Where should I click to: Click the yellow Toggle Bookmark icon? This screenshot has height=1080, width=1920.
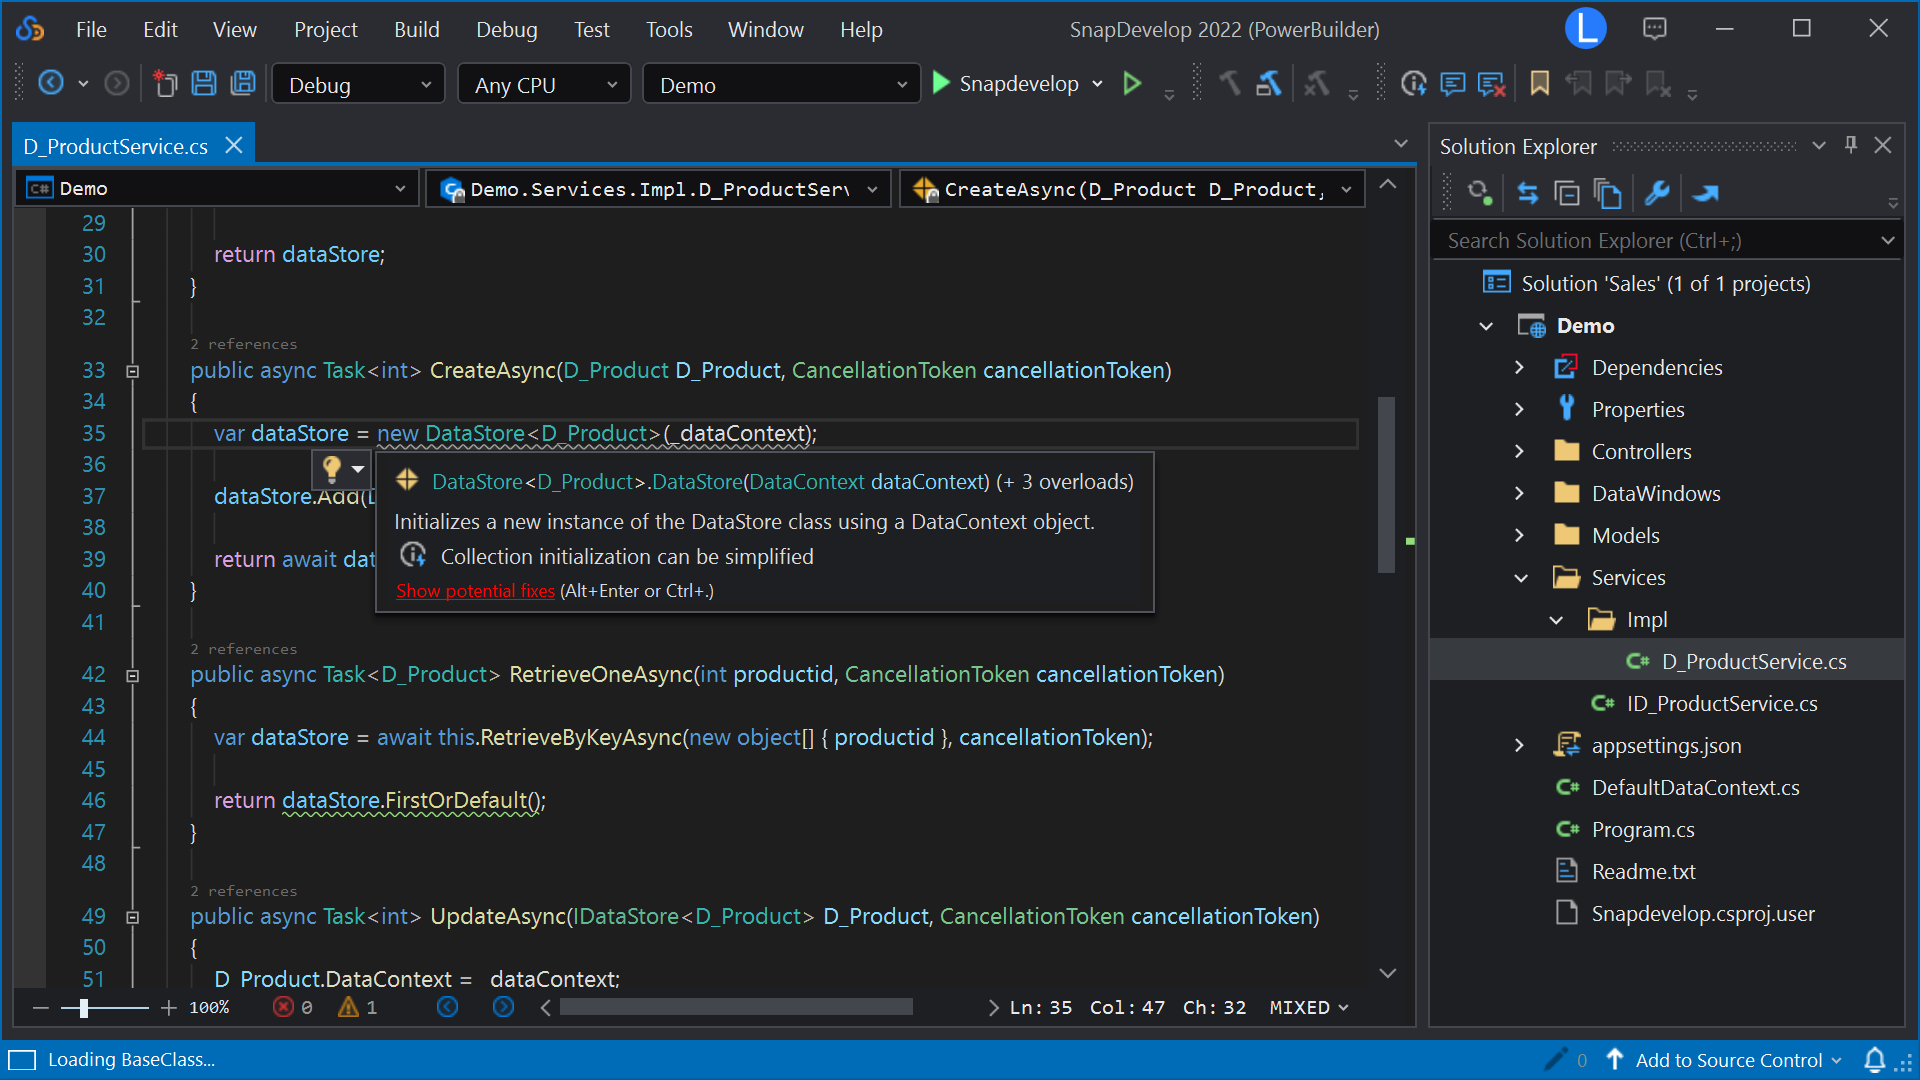point(1539,84)
